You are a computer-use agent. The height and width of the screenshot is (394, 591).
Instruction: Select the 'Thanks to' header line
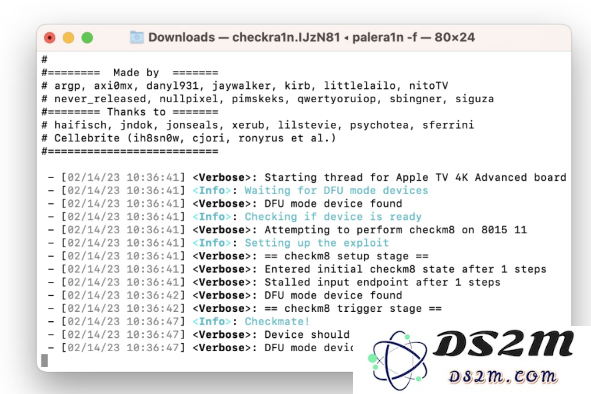pos(130,112)
